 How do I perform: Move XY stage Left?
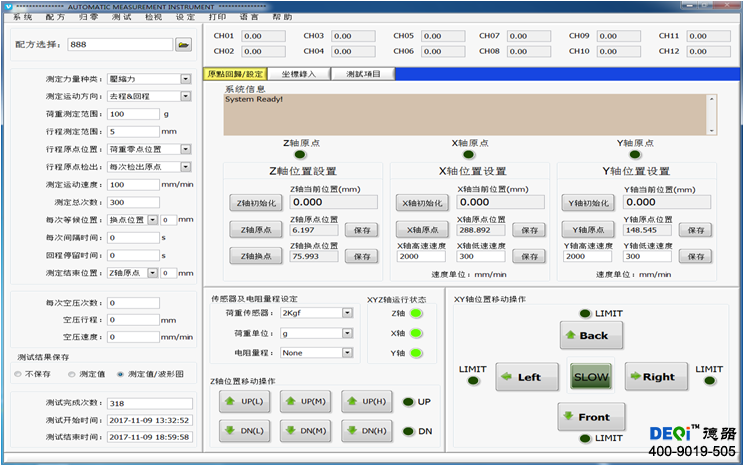coord(527,377)
